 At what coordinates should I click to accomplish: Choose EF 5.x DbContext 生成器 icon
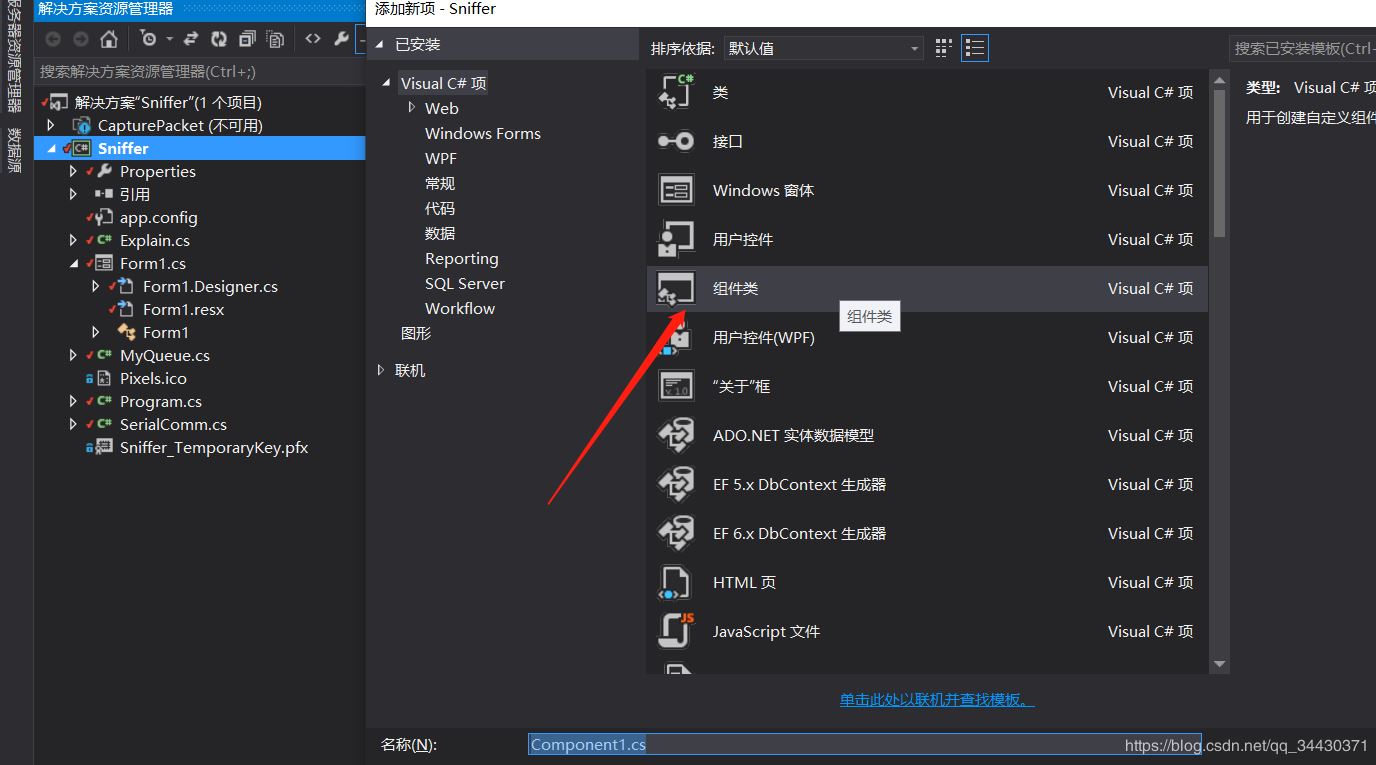676,484
